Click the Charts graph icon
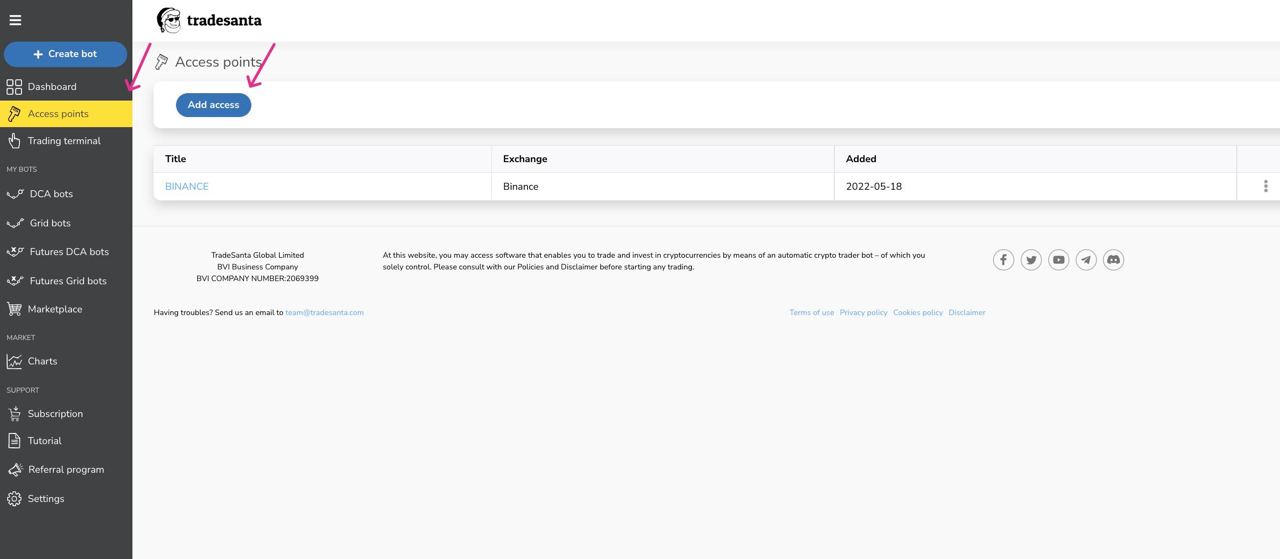Viewport: 1280px width, 559px height. tap(14, 361)
